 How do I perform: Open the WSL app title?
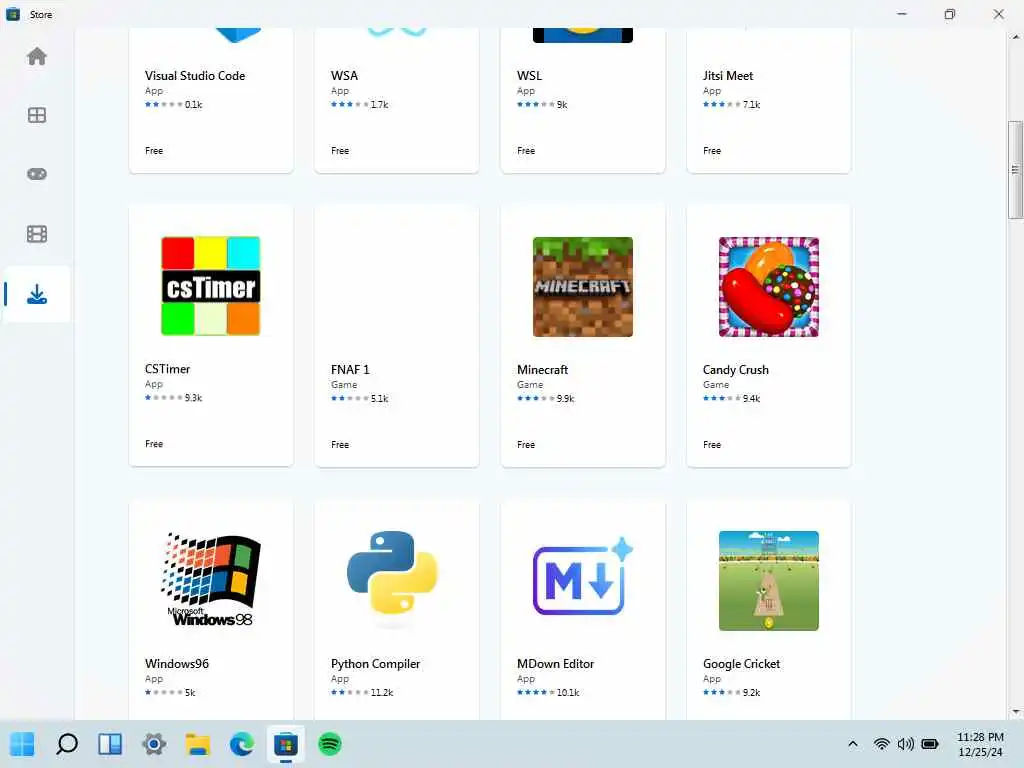[529, 76]
